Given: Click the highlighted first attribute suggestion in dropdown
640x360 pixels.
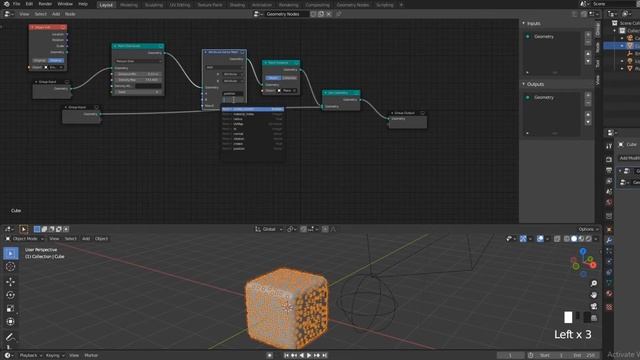Looking at the screenshot, I should (x=253, y=109).
